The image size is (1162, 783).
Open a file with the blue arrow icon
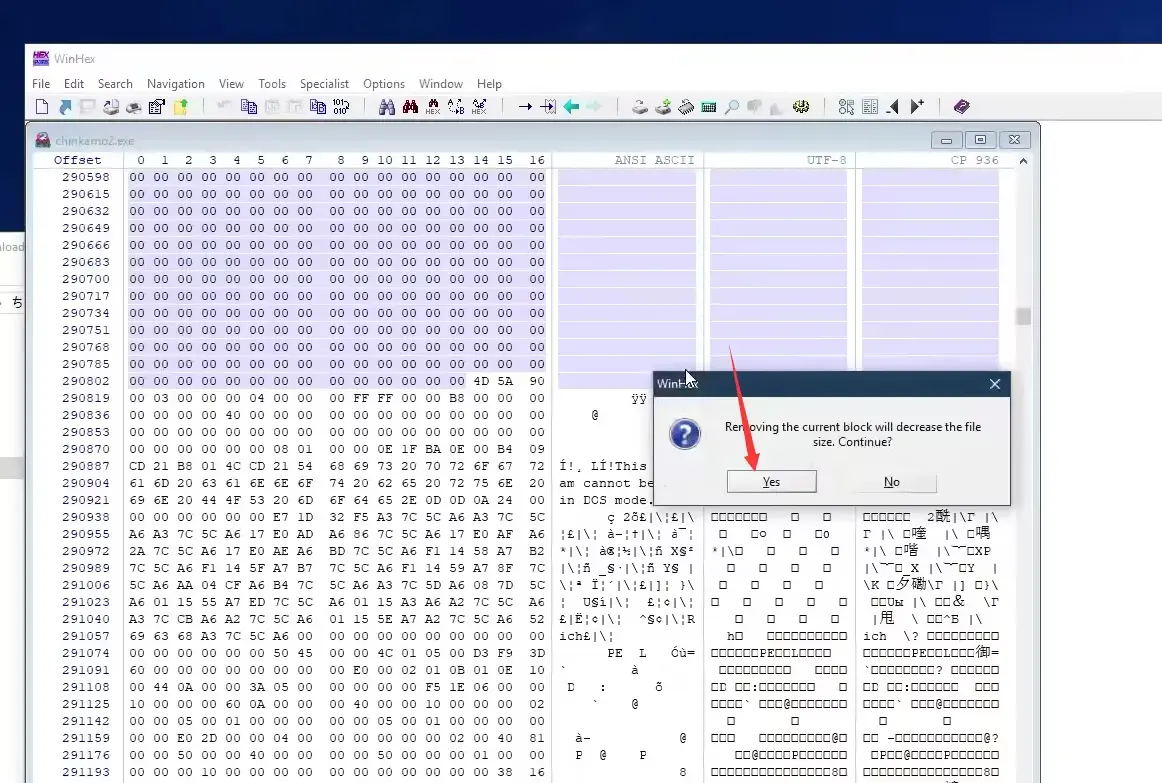pyautogui.click(x=65, y=107)
